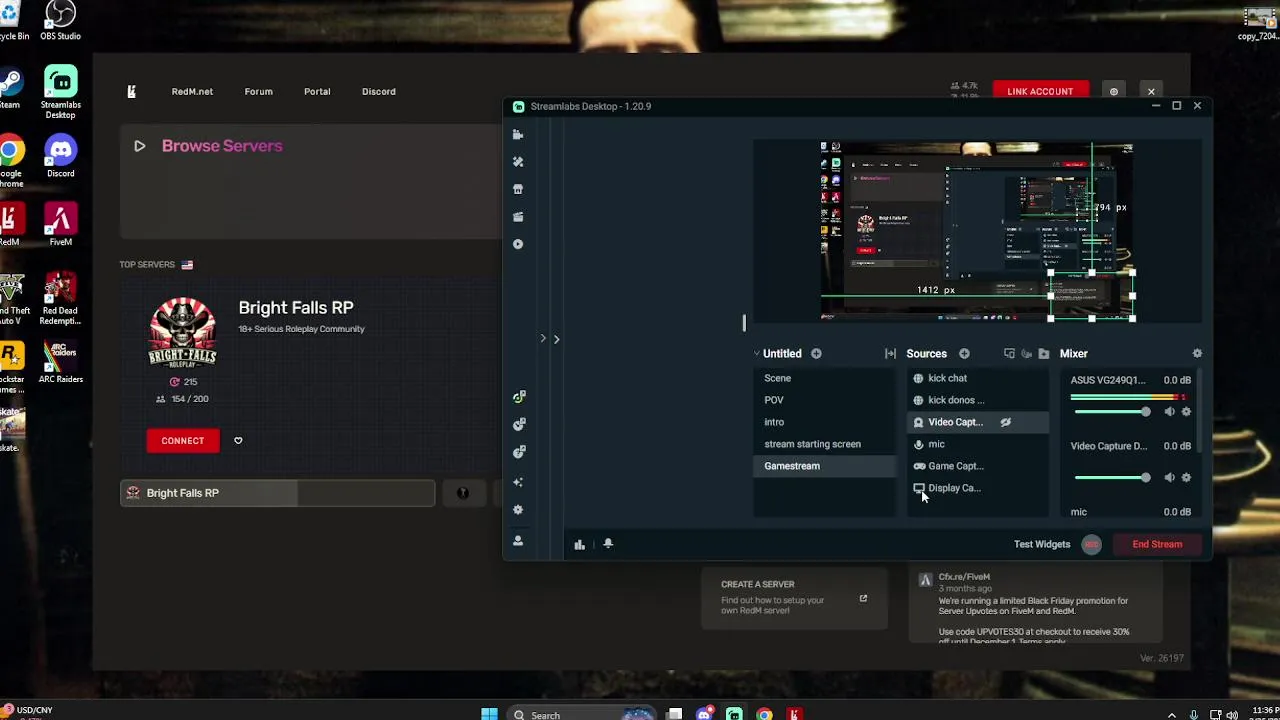The image size is (1280, 720).
Task: Open the stream stats bar chart icon
Action: (579, 544)
